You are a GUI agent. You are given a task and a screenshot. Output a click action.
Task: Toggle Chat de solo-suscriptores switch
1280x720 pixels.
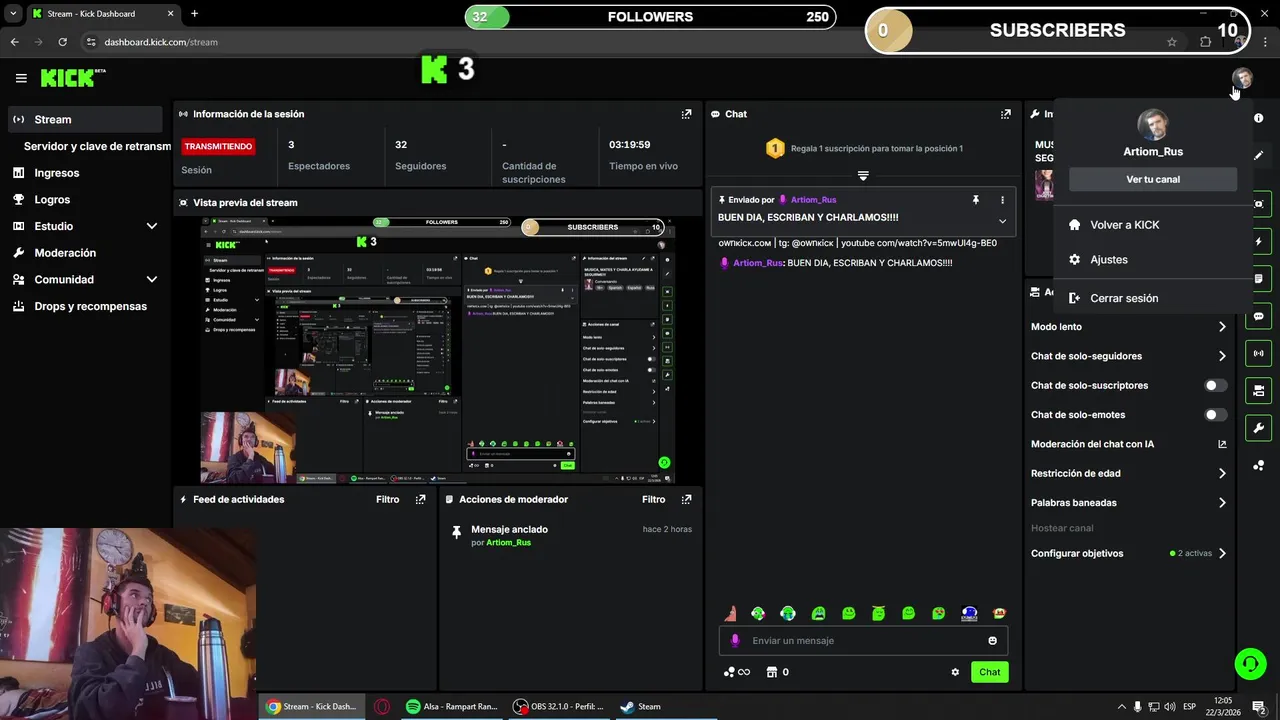[x=1215, y=385]
